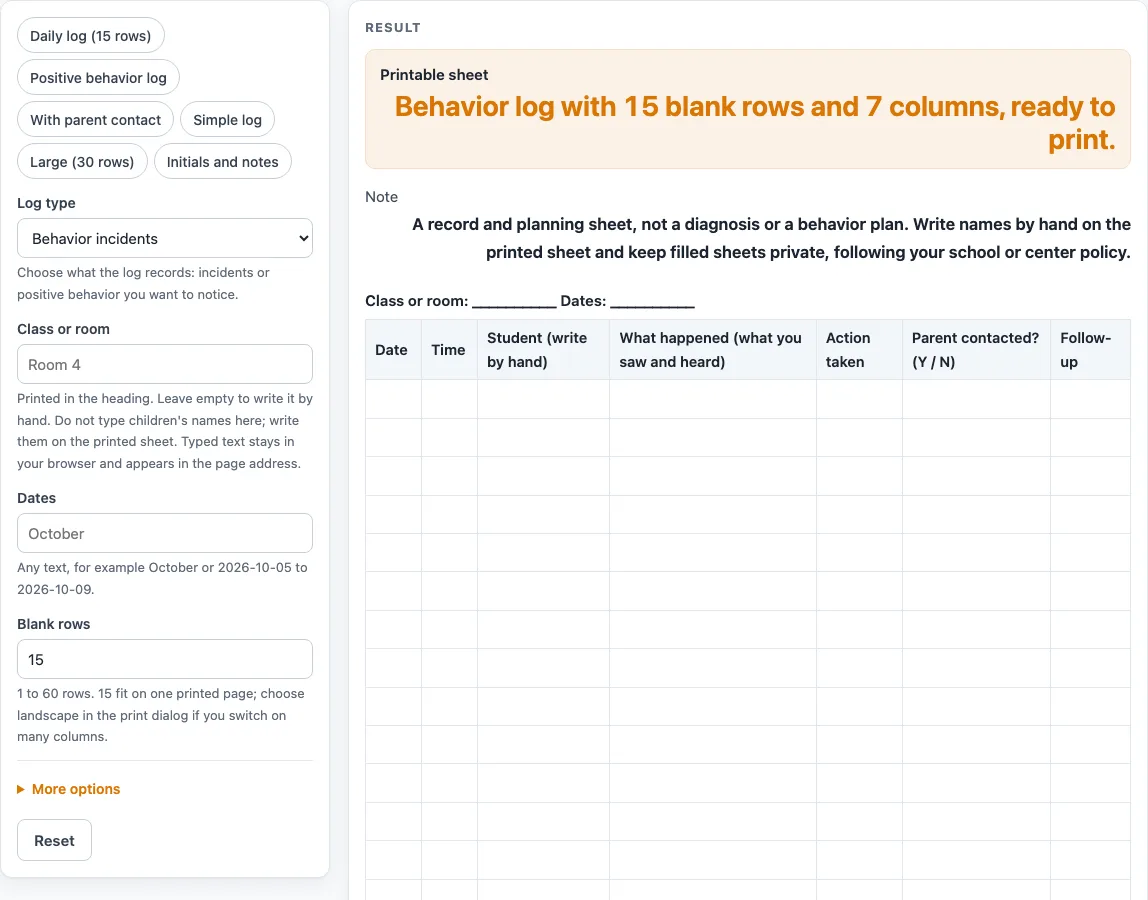Click the Log type field label
This screenshot has width=1148, height=900.
tap(46, 203)
